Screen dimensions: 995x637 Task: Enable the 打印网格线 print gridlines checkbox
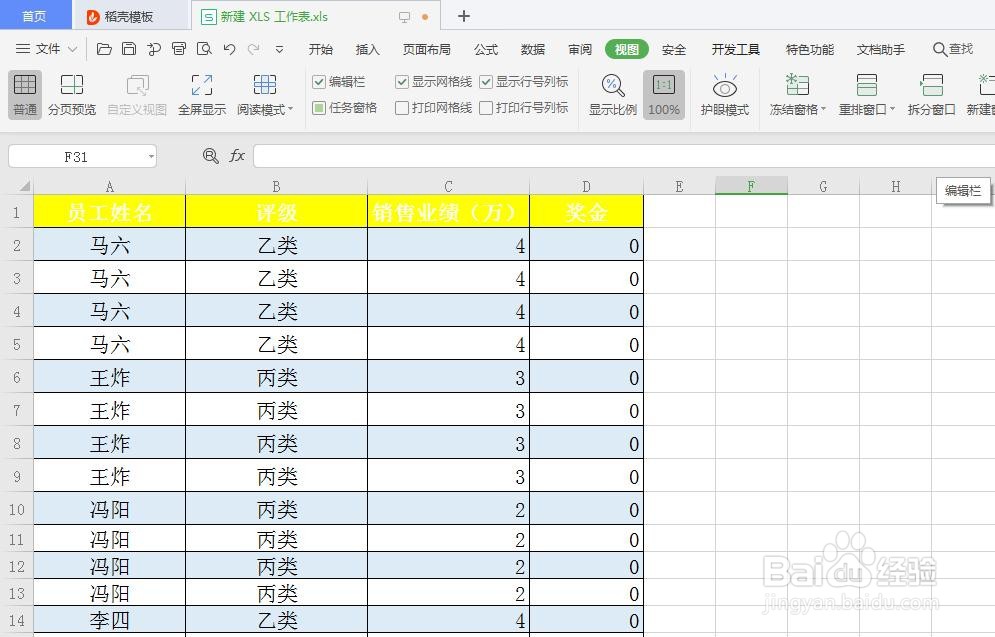pyautogui.click(x=401, y=108)
